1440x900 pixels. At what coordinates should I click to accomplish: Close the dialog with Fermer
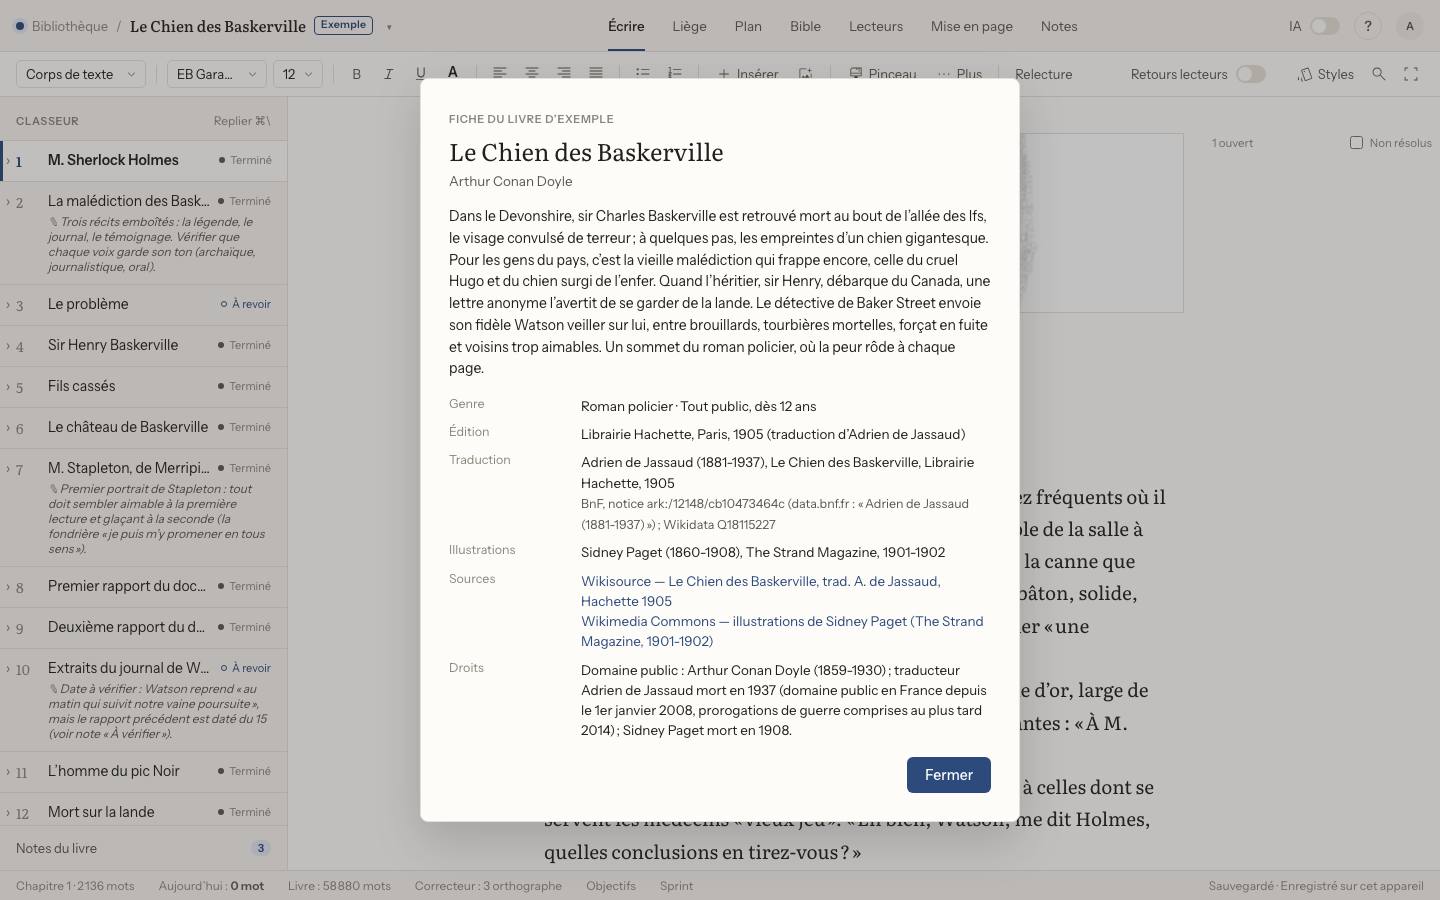click(x=949, y=775)
